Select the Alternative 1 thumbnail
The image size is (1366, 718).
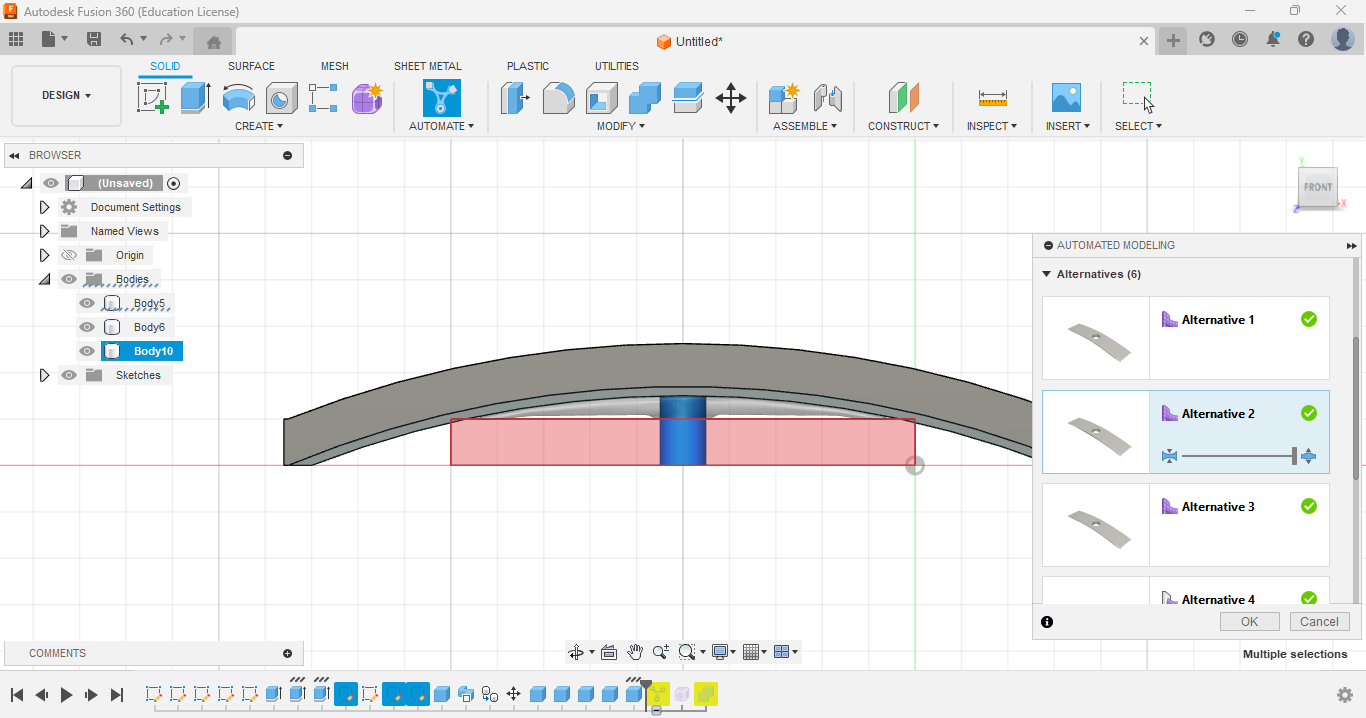coord(1096,338)
